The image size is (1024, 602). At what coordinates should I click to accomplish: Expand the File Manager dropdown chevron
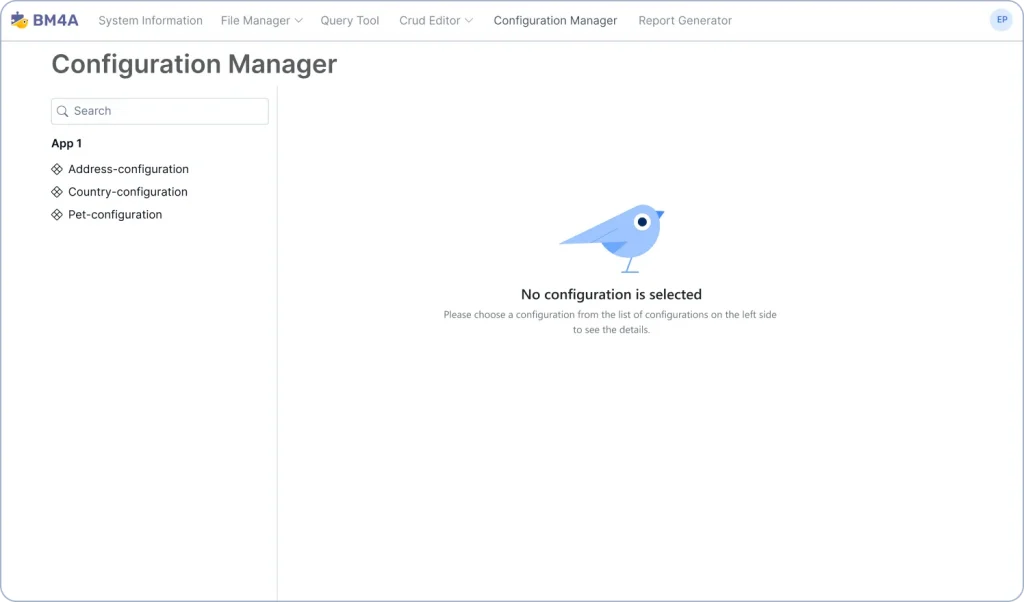pyautogui.click(x=298, y=21)
